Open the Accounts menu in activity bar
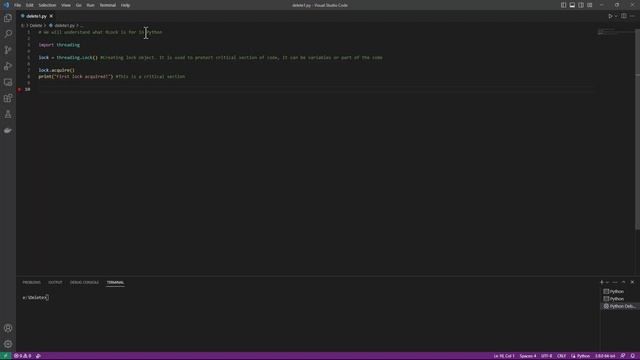 coord(8,328)
